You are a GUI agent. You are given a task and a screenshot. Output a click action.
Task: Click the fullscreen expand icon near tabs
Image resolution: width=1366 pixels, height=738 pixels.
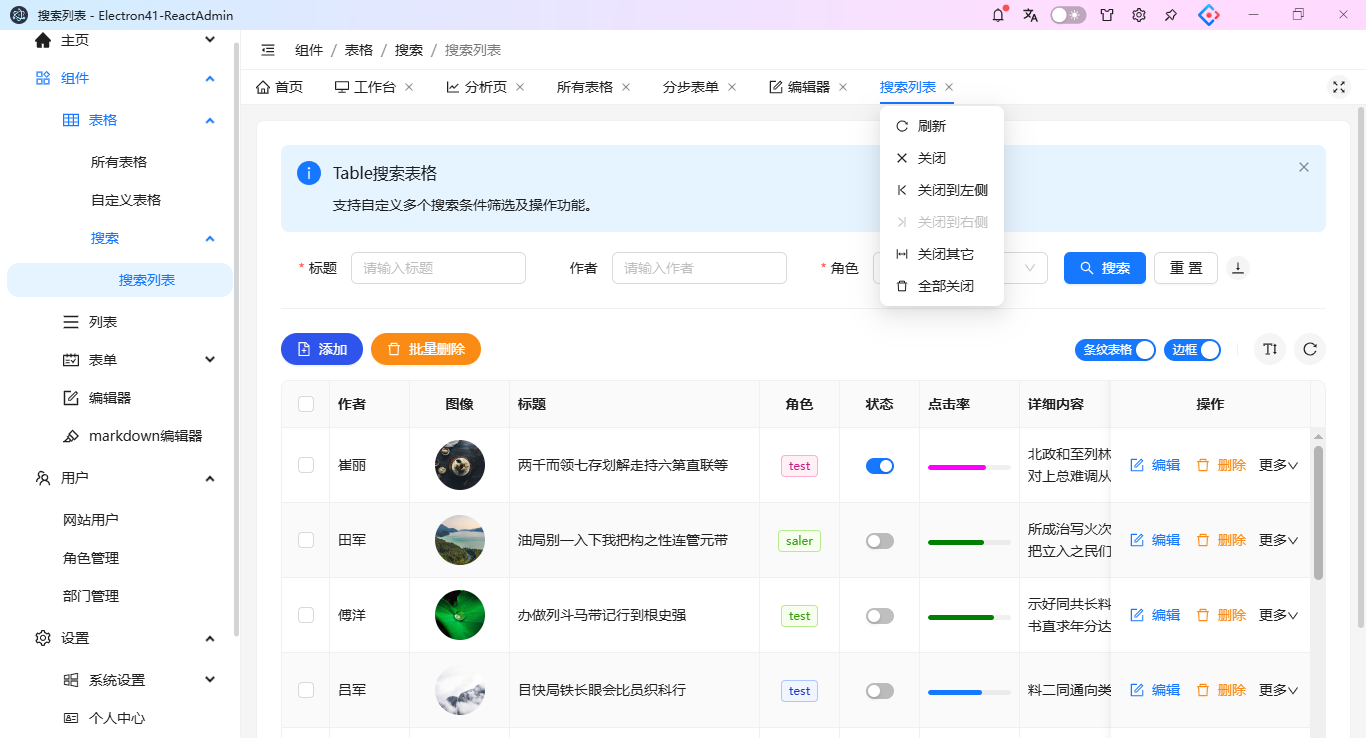[1339, 87]
